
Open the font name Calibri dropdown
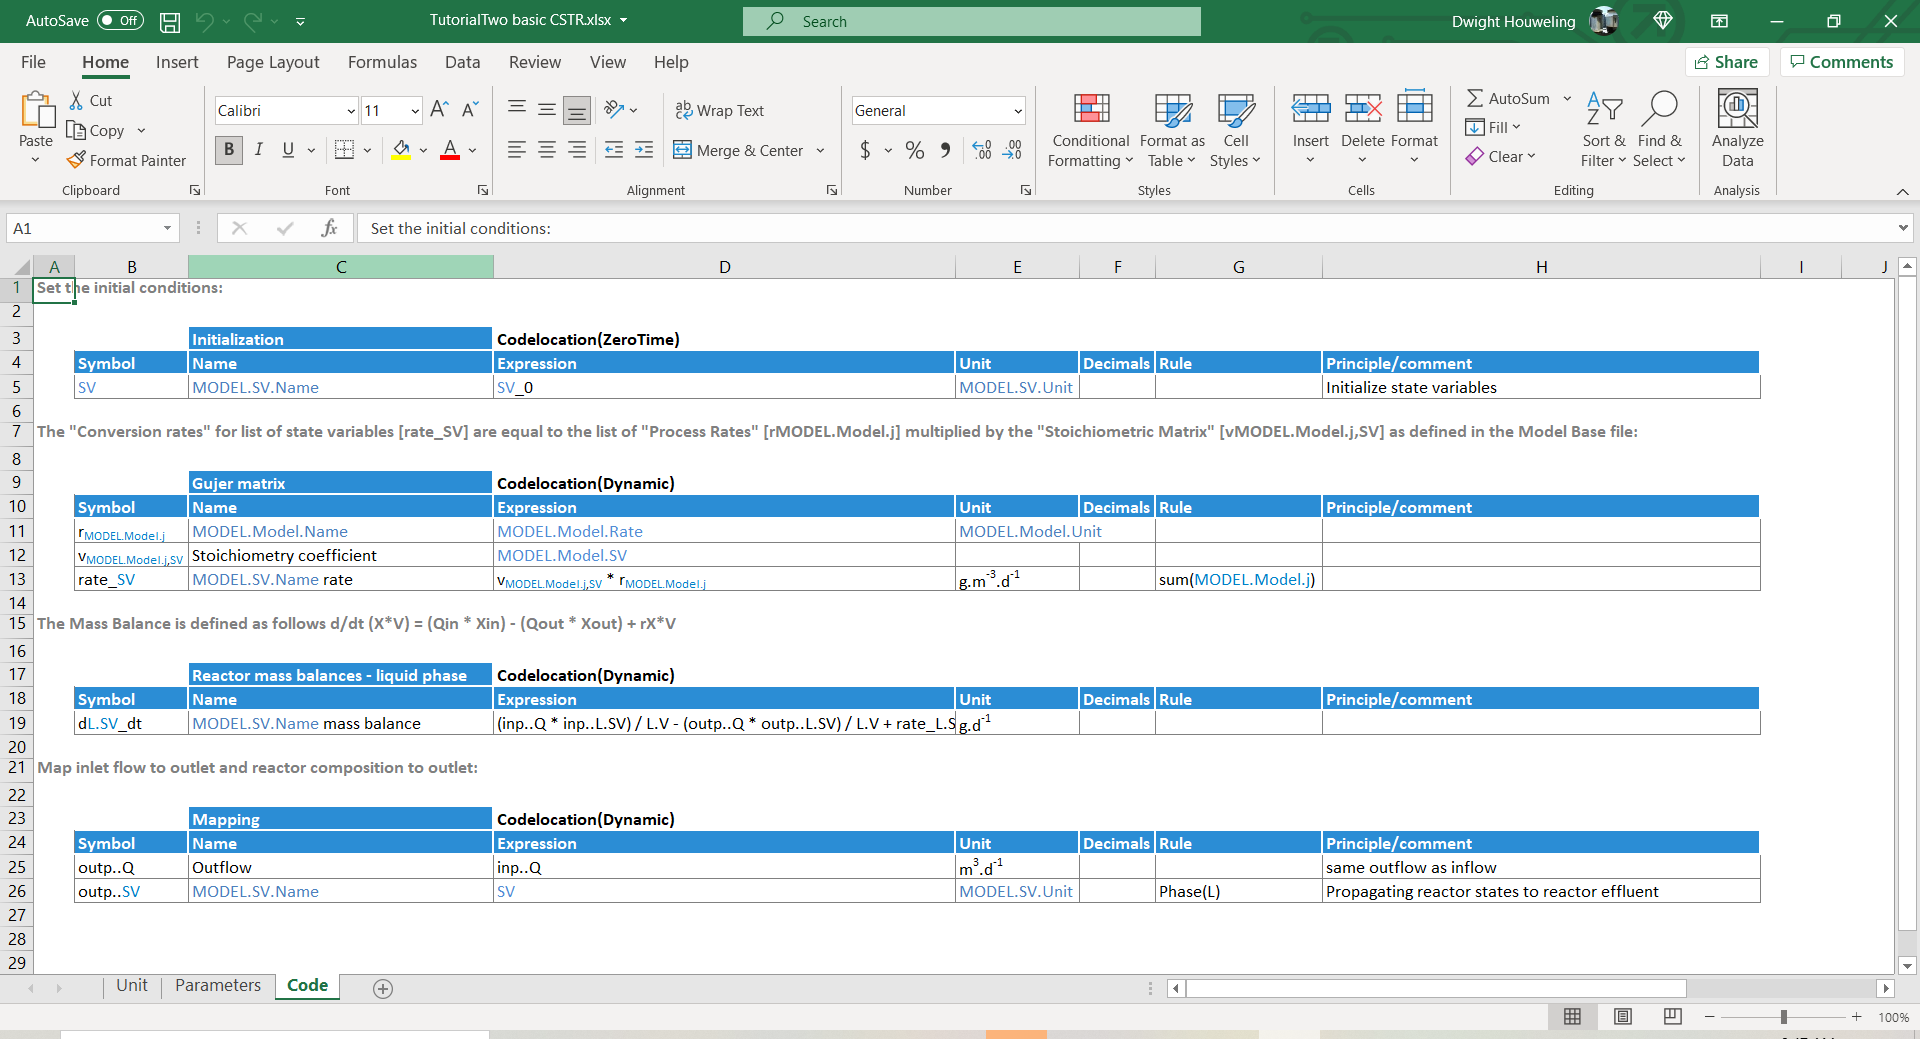351,111
